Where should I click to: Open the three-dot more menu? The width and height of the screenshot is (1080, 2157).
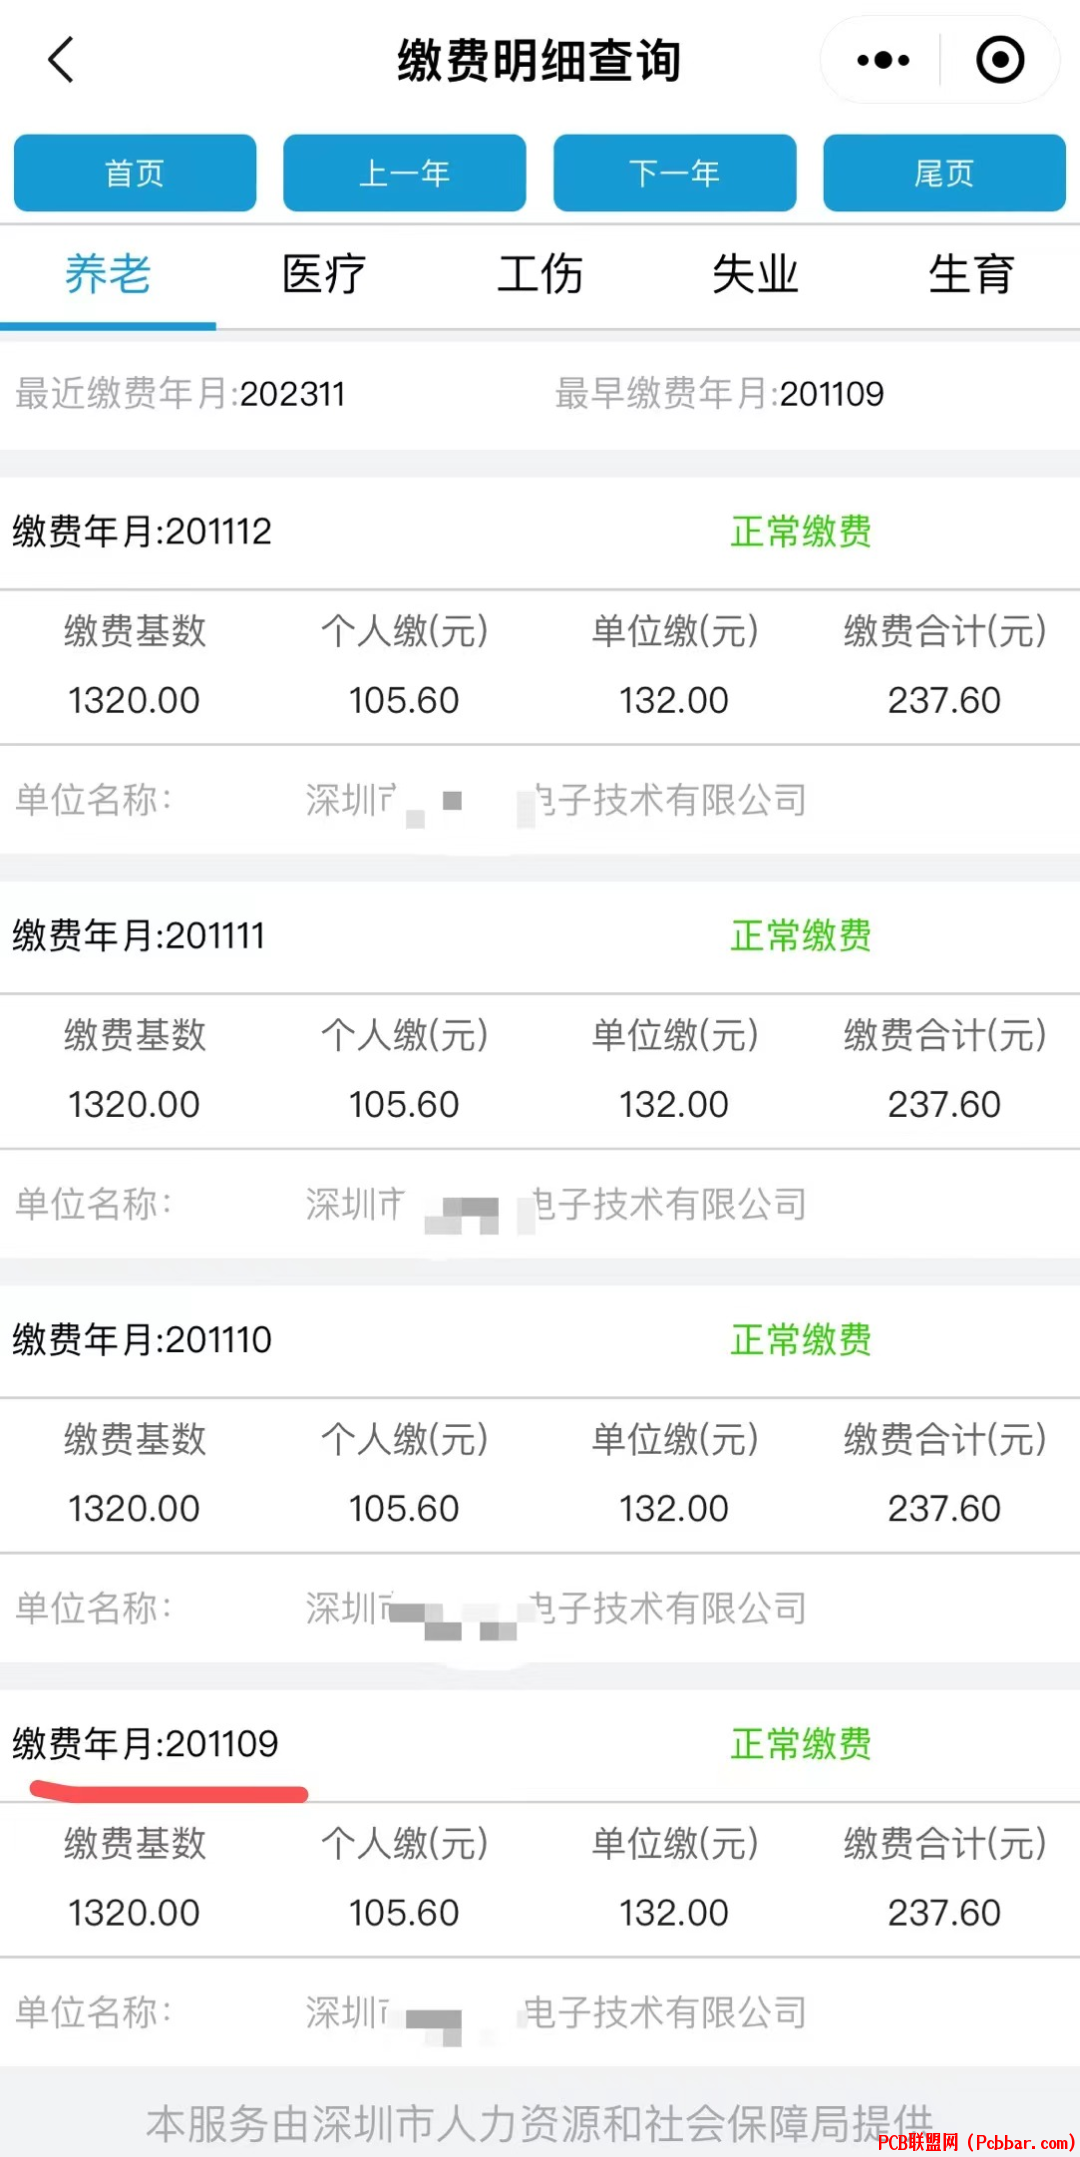(883, 60)
